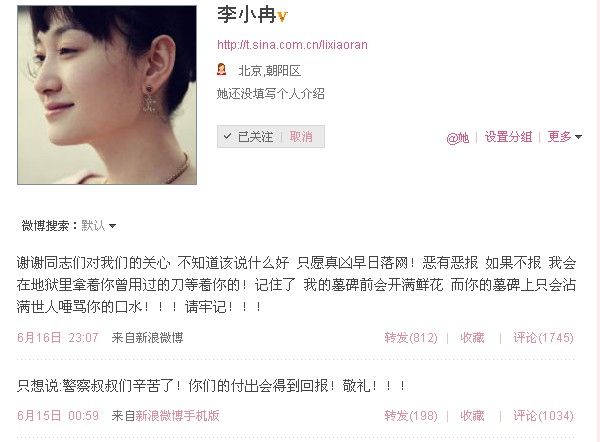Toggle the 已关注 follow status button
600x442 pixels.
tap(248, 136)
